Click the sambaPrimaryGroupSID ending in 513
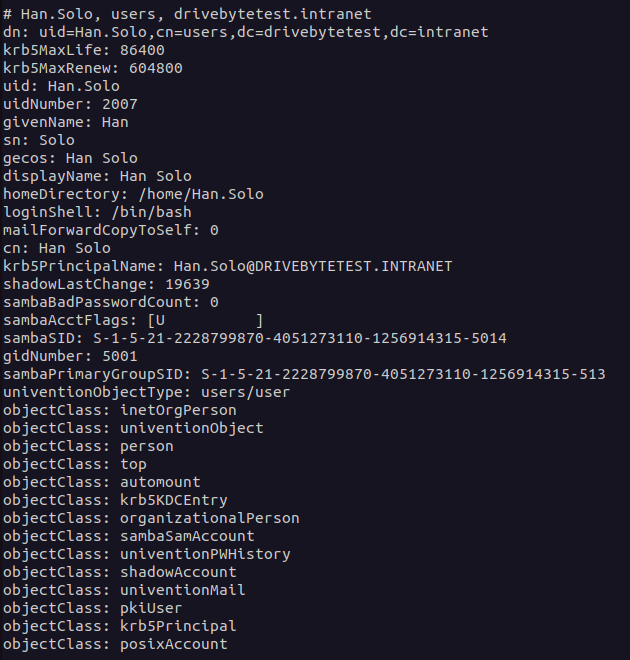The image size is (630, 660). 403,375
